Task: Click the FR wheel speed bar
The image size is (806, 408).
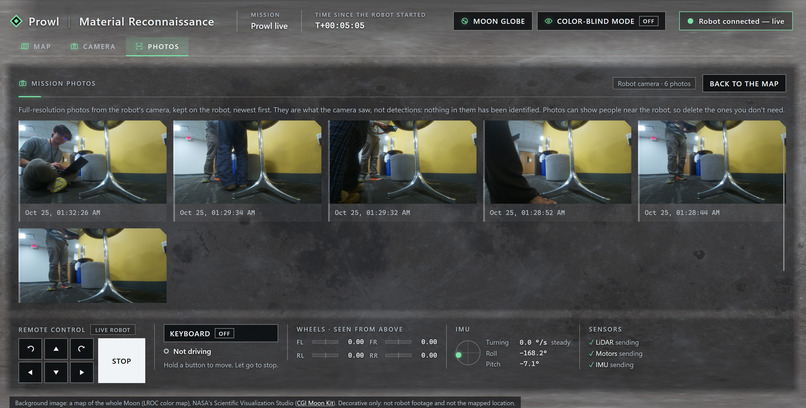Action: click(398, 342)
